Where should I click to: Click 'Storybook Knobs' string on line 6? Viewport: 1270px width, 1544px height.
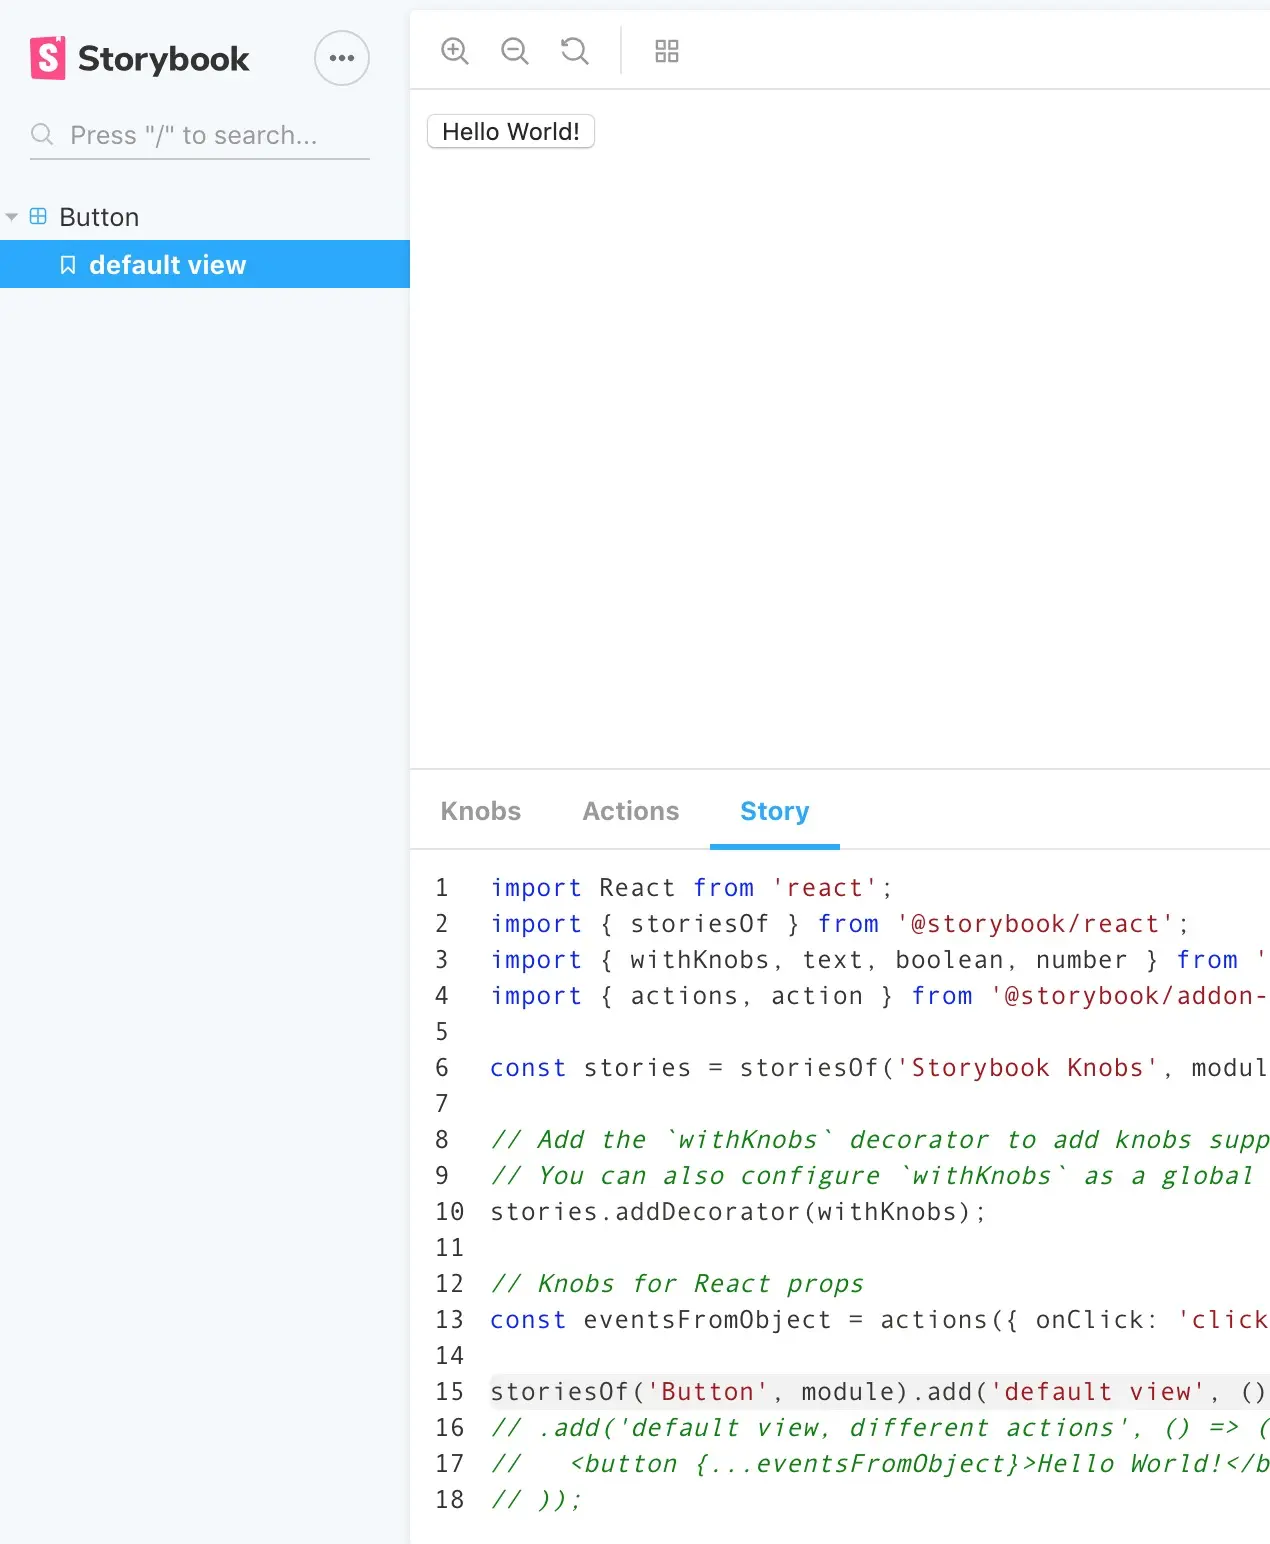coord(1027,1068)
